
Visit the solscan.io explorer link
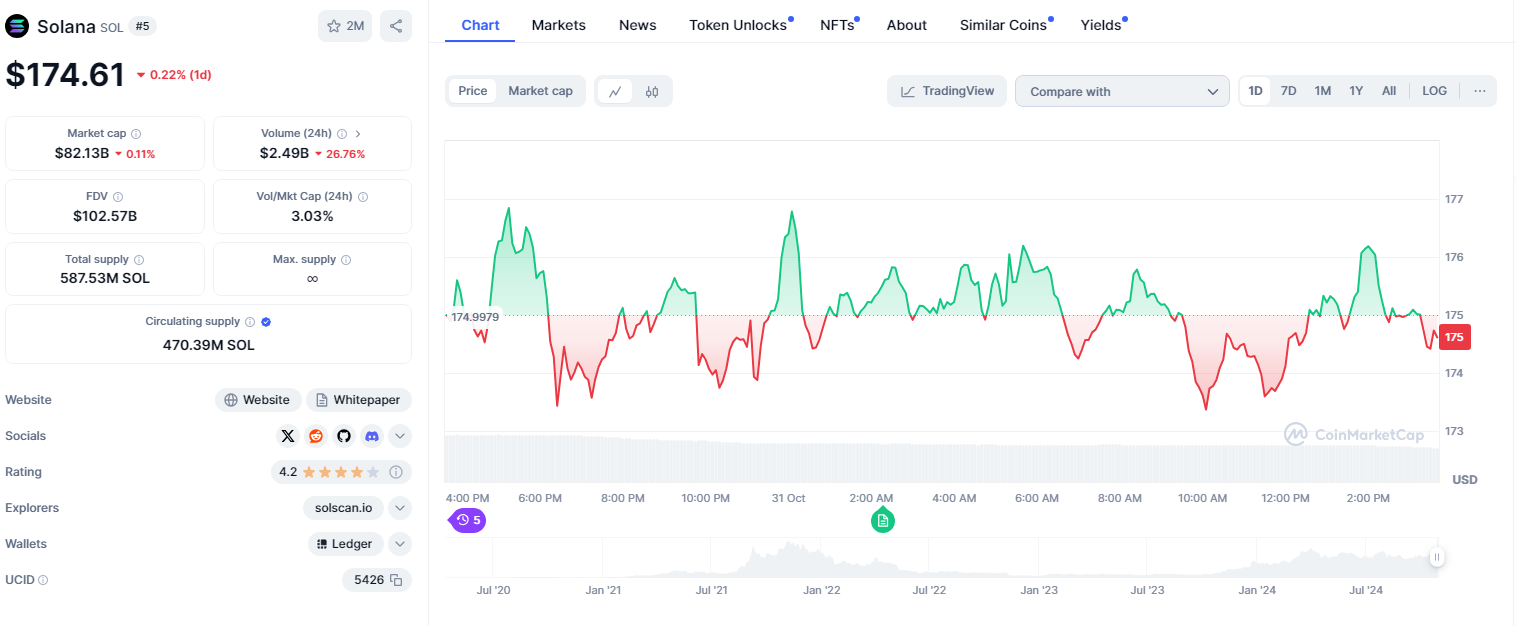(x=343, y=507)
